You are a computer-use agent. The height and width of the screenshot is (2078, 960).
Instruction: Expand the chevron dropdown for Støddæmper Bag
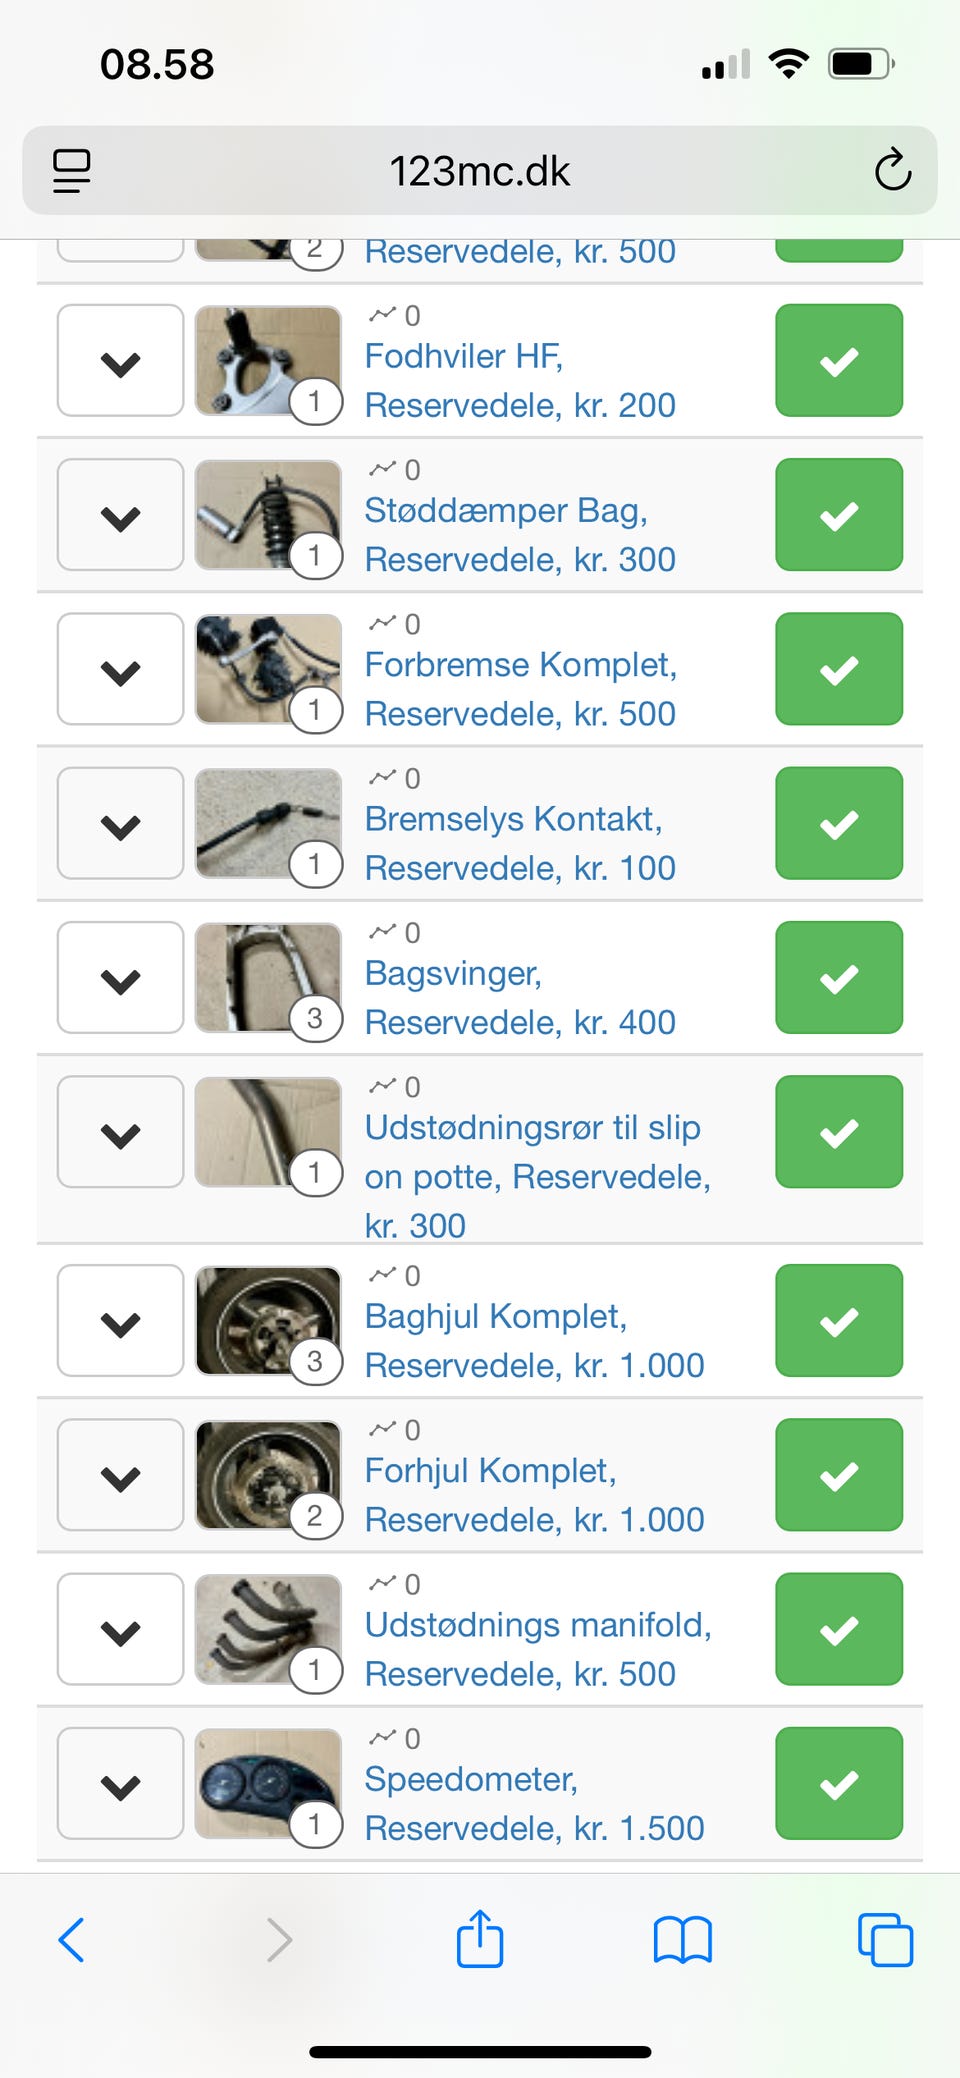tap(120, 515)
